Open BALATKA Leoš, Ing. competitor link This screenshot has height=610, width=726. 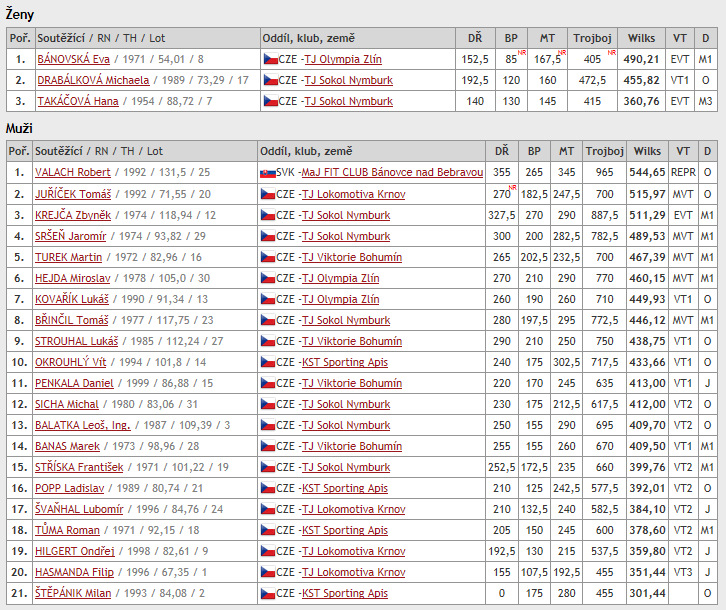[x=83, y=425]
